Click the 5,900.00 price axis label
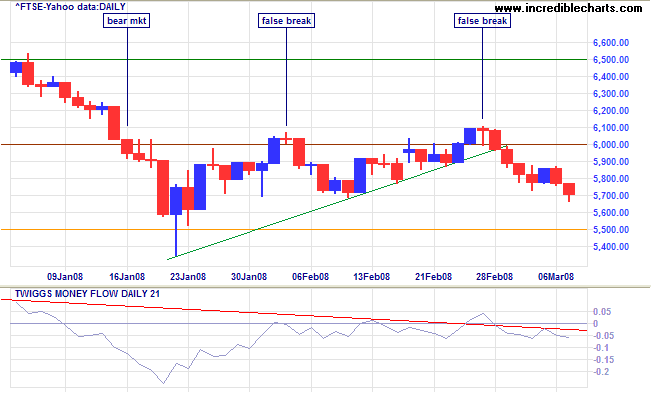 tap(611, 162)
